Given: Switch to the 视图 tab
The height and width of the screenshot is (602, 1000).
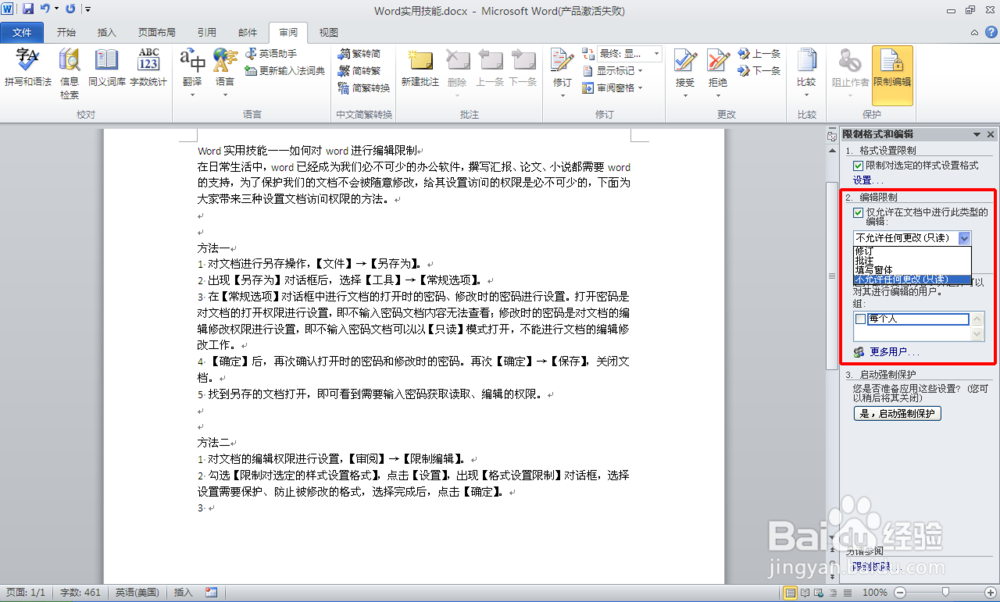Looking at the screenshot, I should tap(328, 32).
